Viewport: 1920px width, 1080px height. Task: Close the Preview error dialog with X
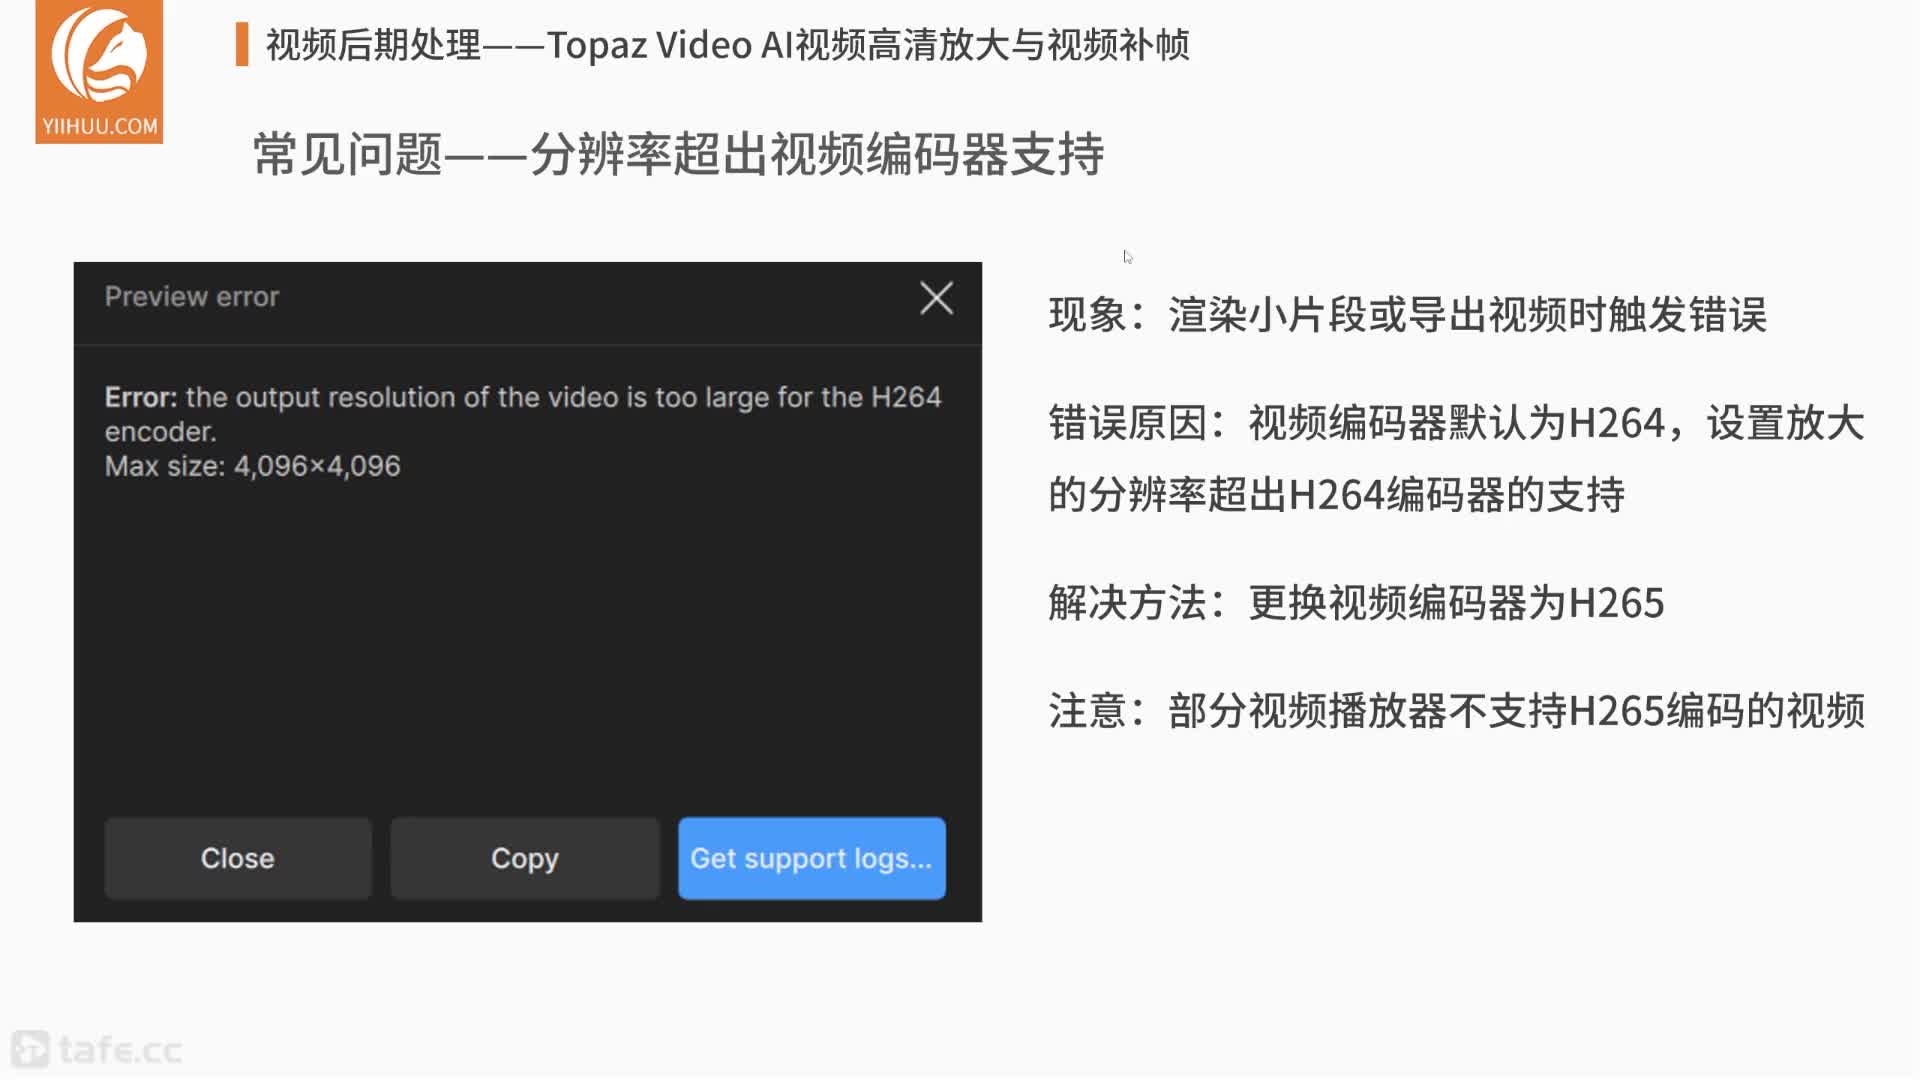point(936,297)
